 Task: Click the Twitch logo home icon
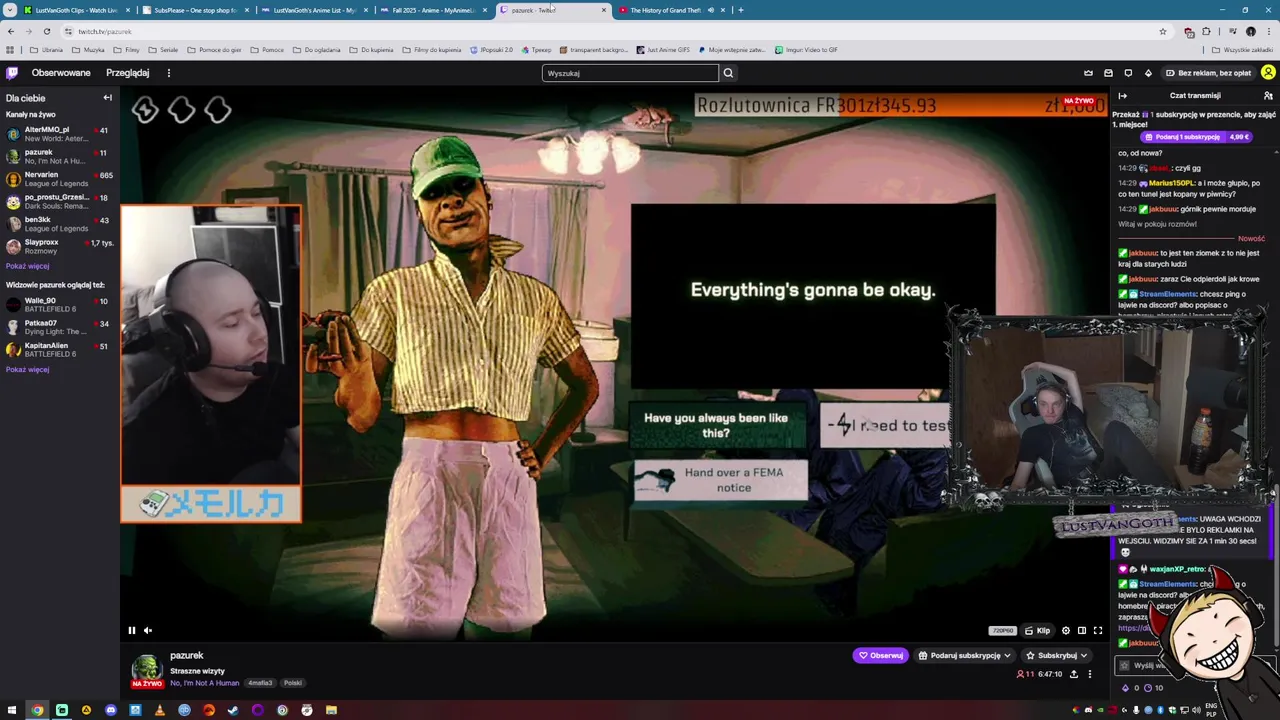click(12, 73)
